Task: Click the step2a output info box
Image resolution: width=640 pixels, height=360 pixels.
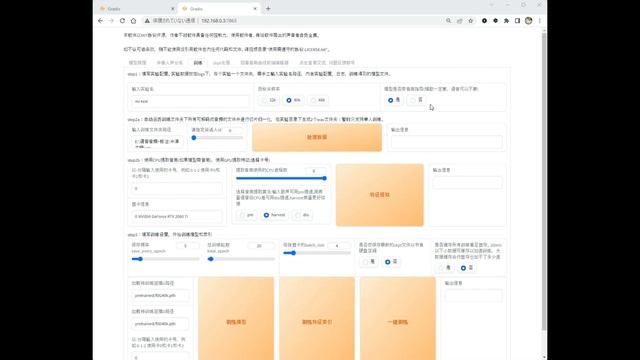Action: point(447,142)
